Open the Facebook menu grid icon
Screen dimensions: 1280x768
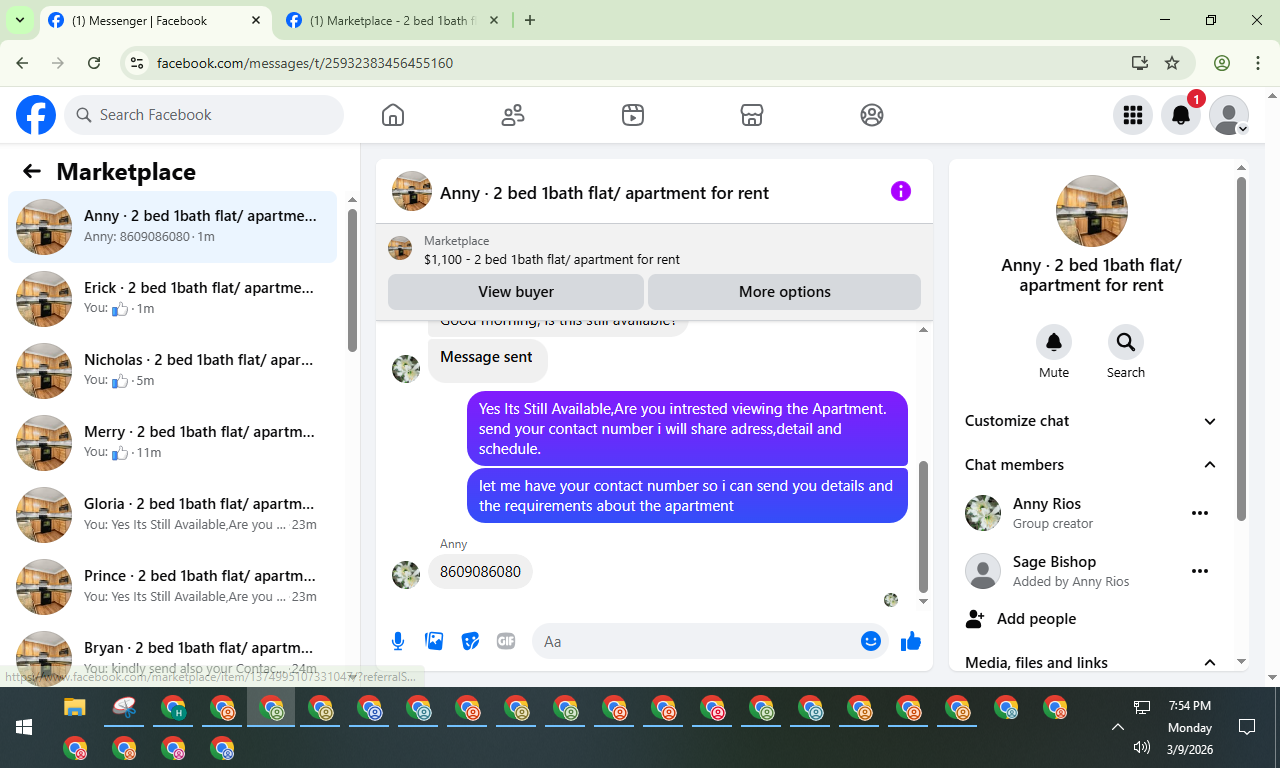[x=1133, y=115]
